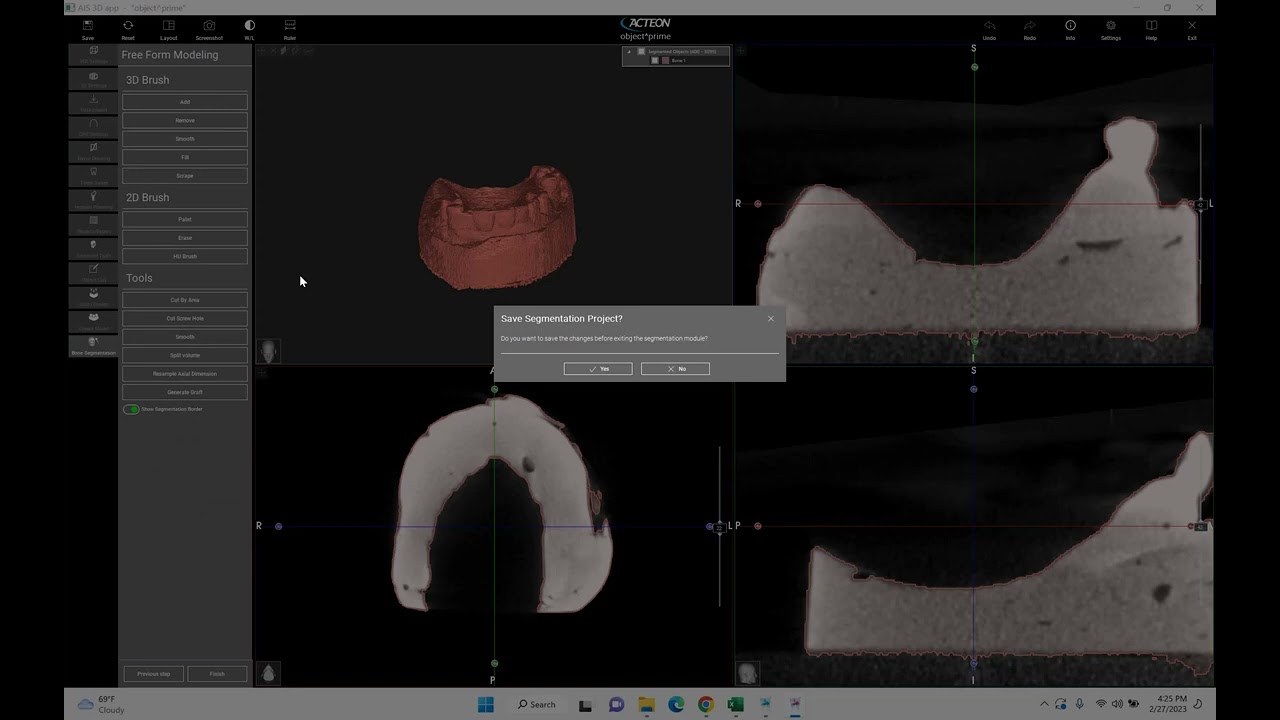This screenshot has width=1280, height=720.
Task: Click Generate Graft button
Action: pyautogui.click(x=185, y=392)
